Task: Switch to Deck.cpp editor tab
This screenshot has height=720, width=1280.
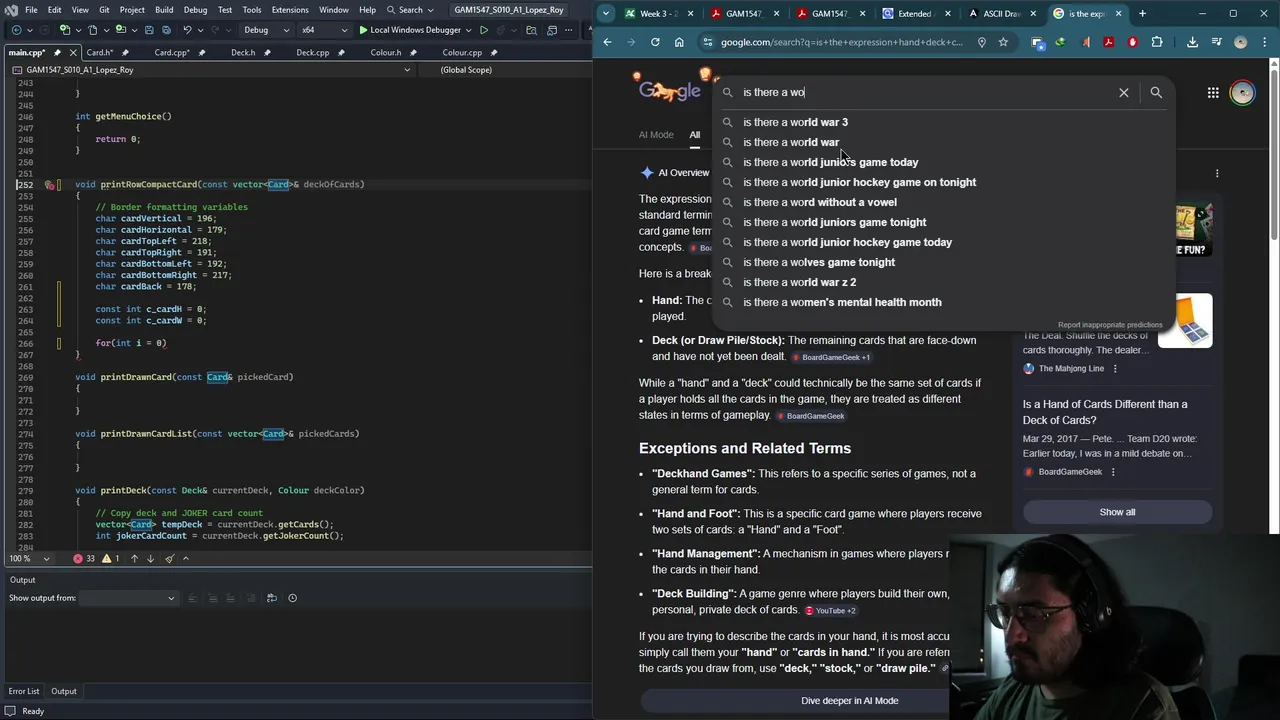Action: pos(312,52)
